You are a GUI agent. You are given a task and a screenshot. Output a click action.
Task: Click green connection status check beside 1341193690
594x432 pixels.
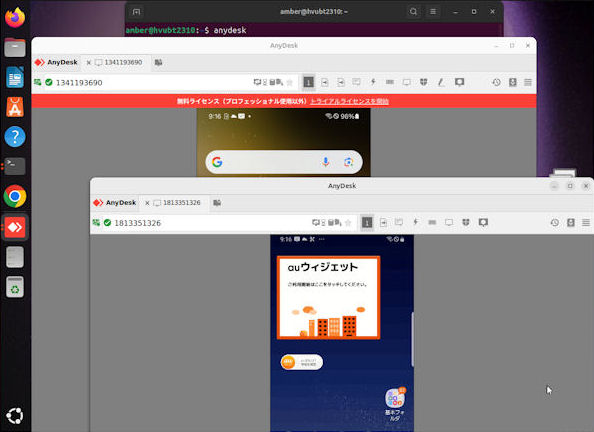49,82
